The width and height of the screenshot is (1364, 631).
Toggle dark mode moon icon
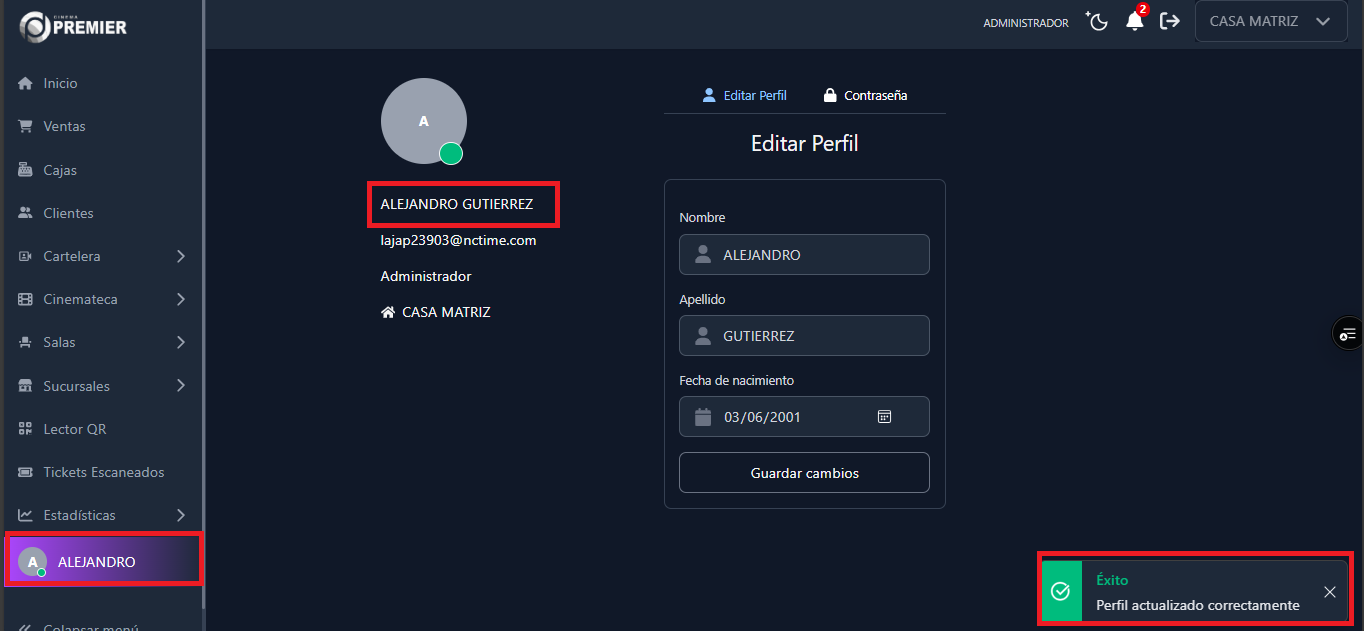[1098, 22]
